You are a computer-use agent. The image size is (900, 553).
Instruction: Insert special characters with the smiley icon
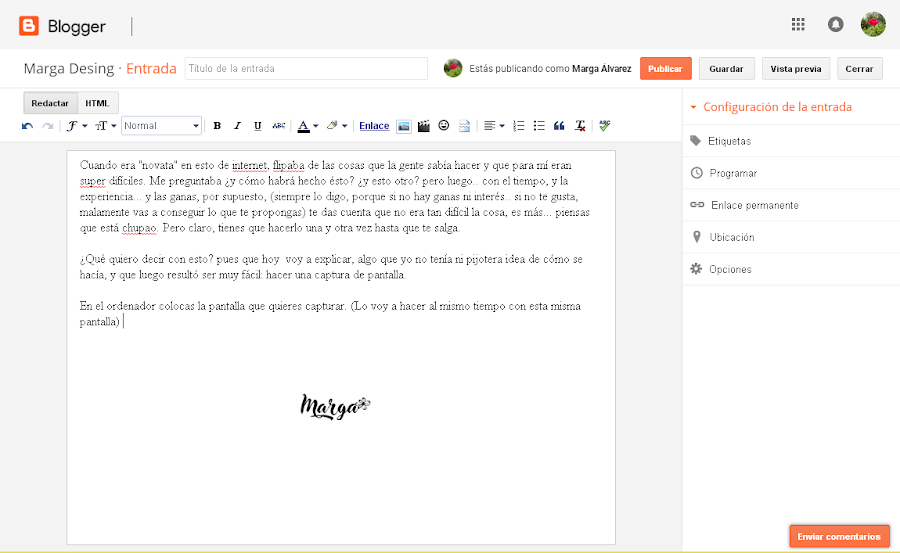click(444, 126)
